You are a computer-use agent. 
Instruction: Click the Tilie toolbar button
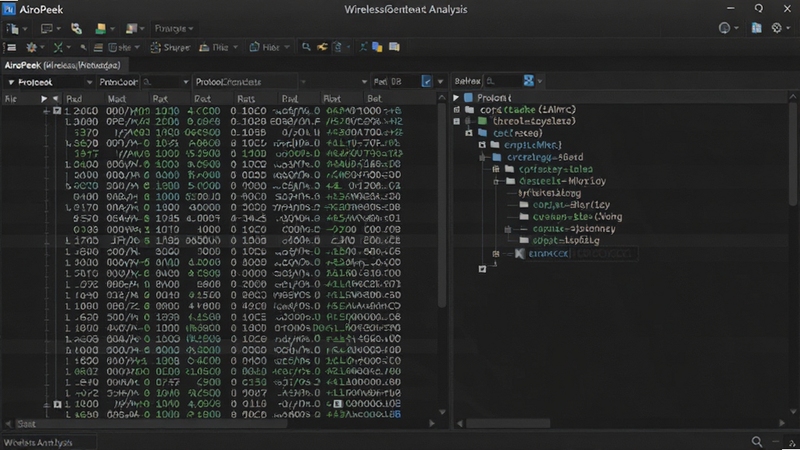pyautogui.click(x=218, y=47)
